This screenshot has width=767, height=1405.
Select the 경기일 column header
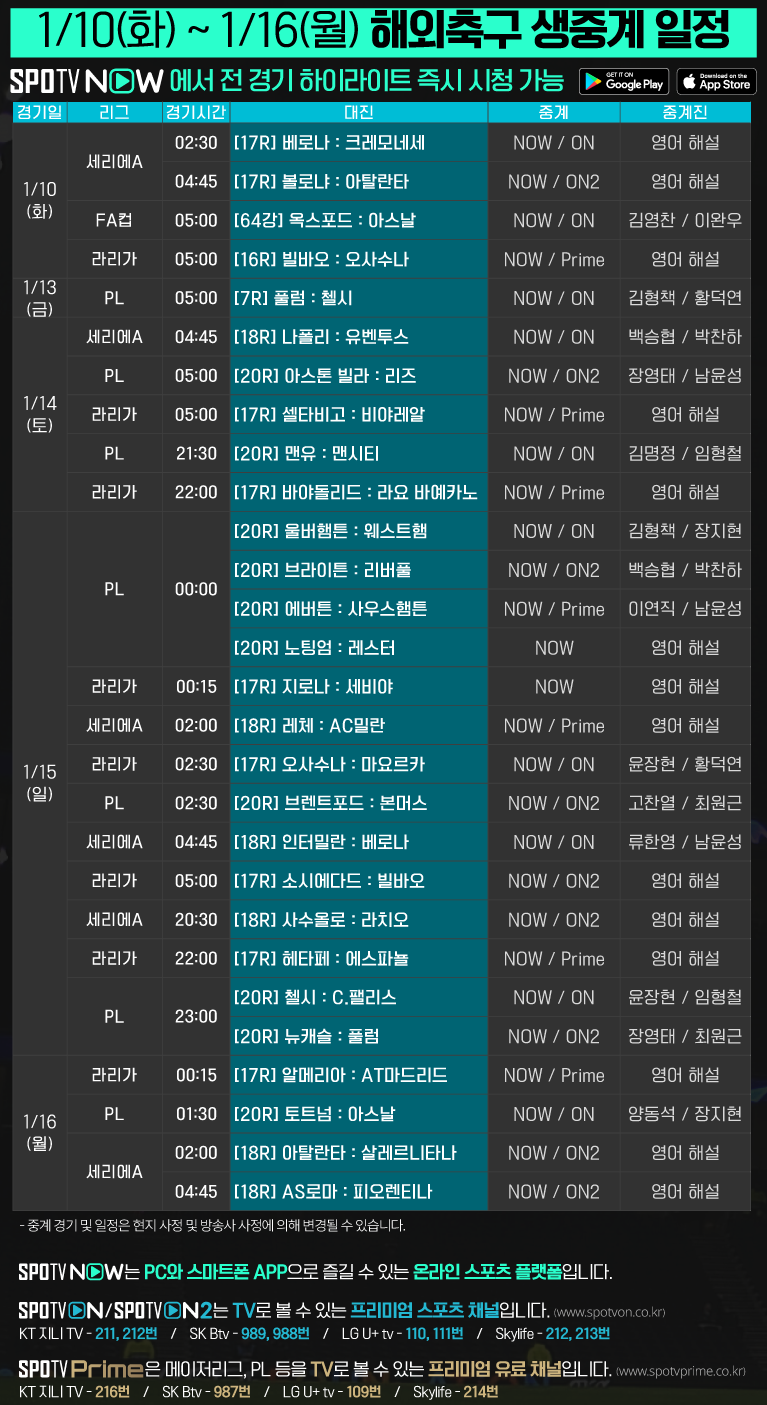(40, 112)
